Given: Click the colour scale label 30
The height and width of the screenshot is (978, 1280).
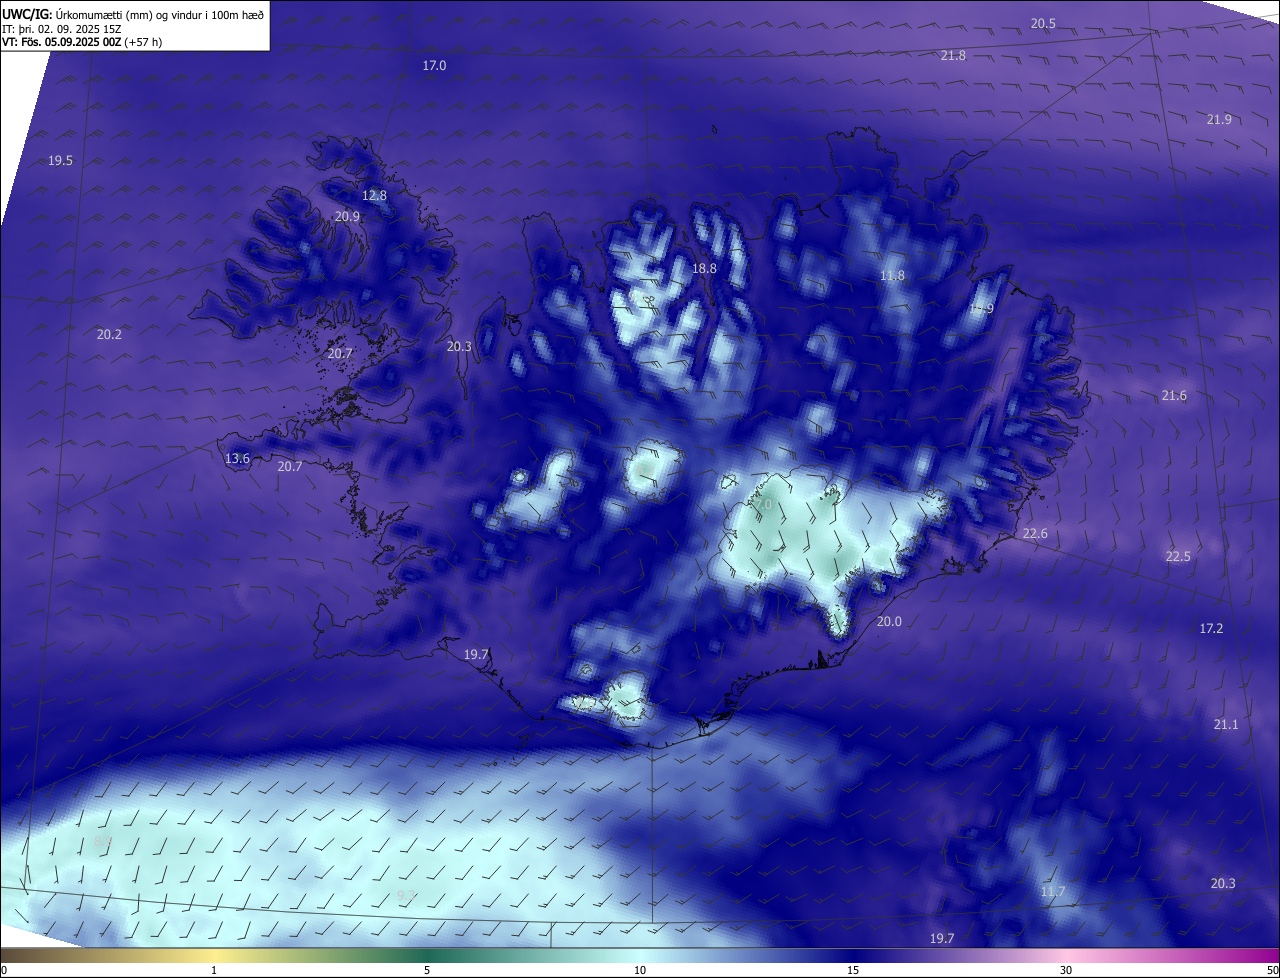Looking at the screenshot, I should click(1066, 970).
